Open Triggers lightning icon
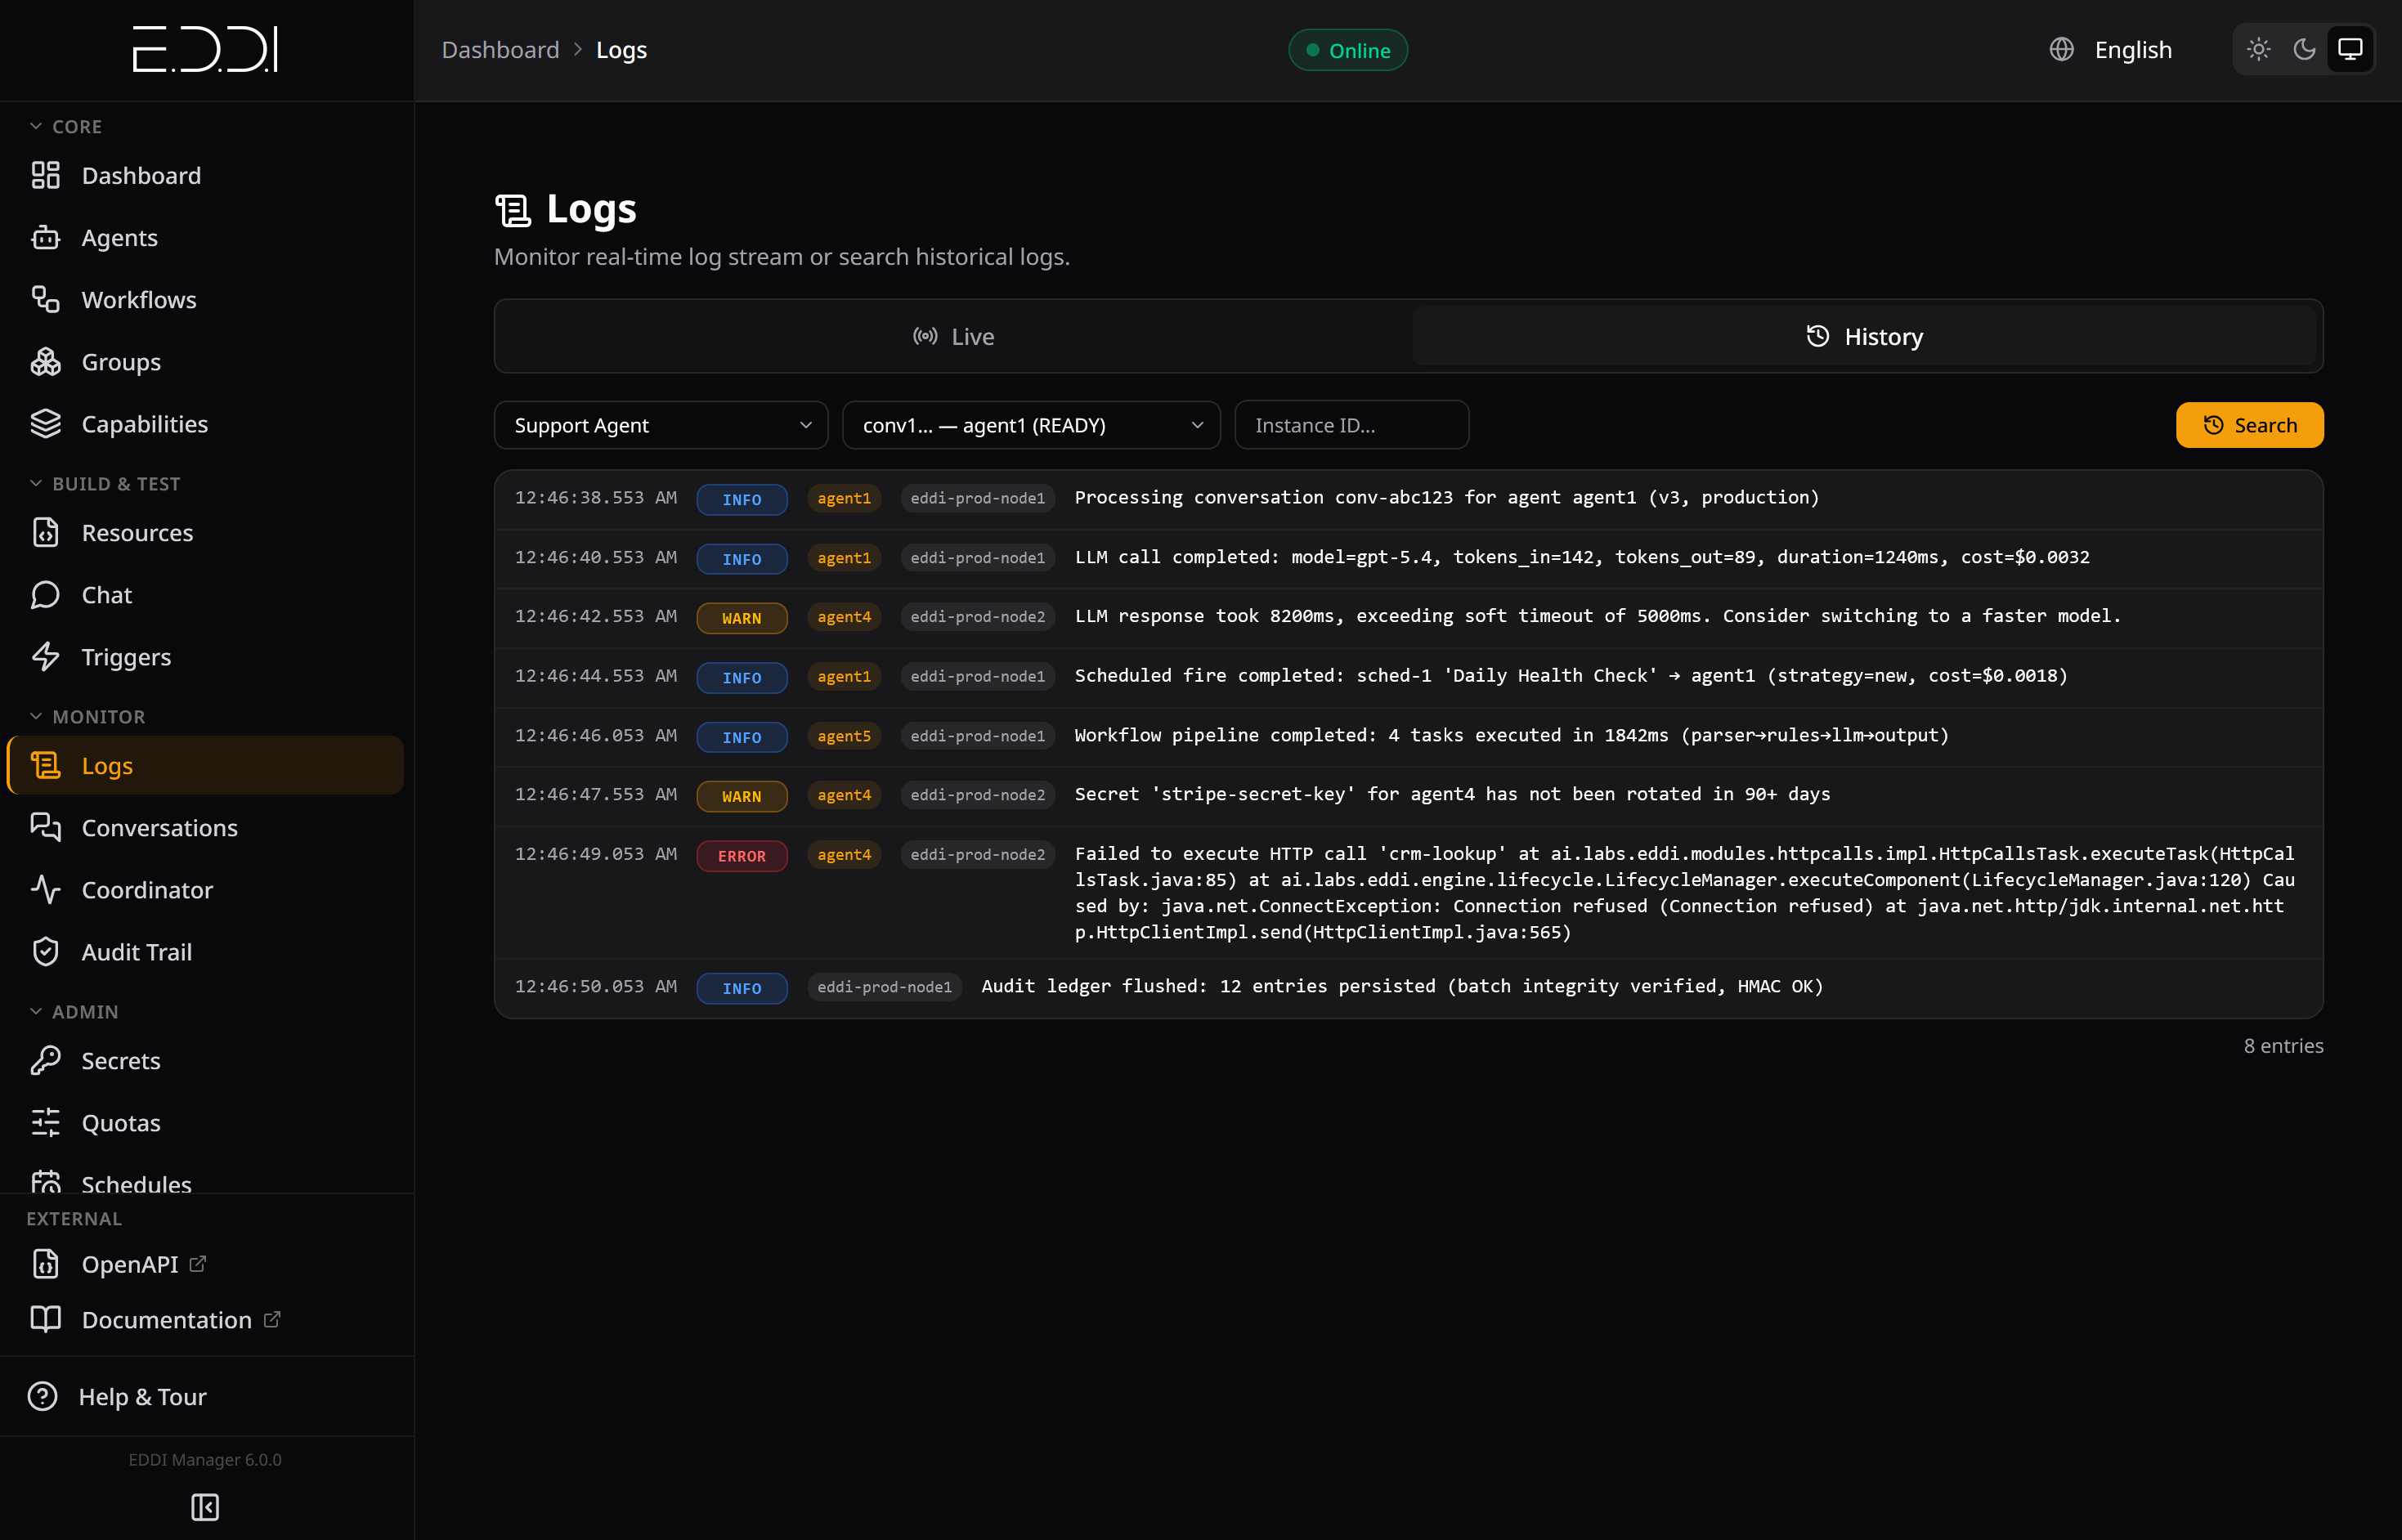The height and width of the screenshot is (1540, 2402). (x=46, y=657)
